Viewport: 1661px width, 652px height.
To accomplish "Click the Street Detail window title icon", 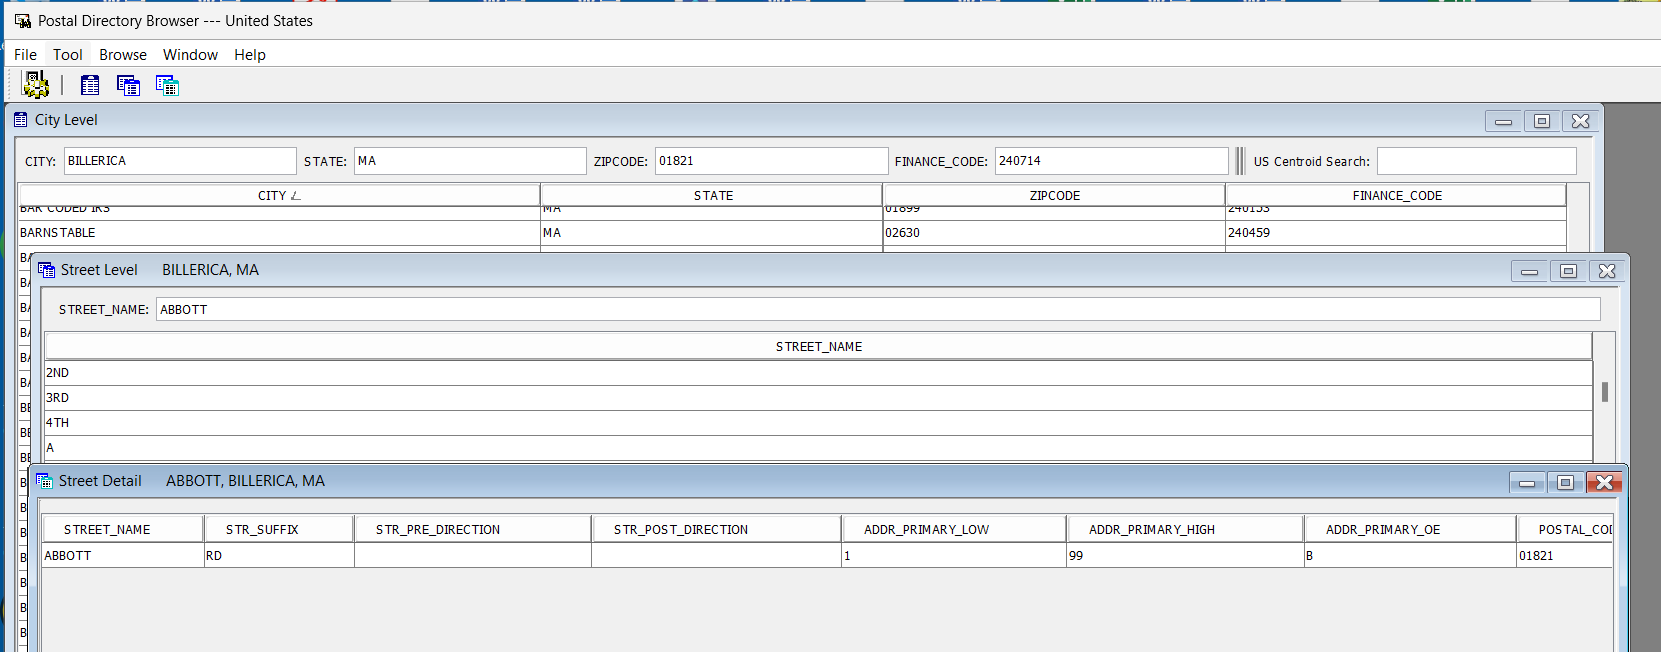I will click(x=44, y=481).
